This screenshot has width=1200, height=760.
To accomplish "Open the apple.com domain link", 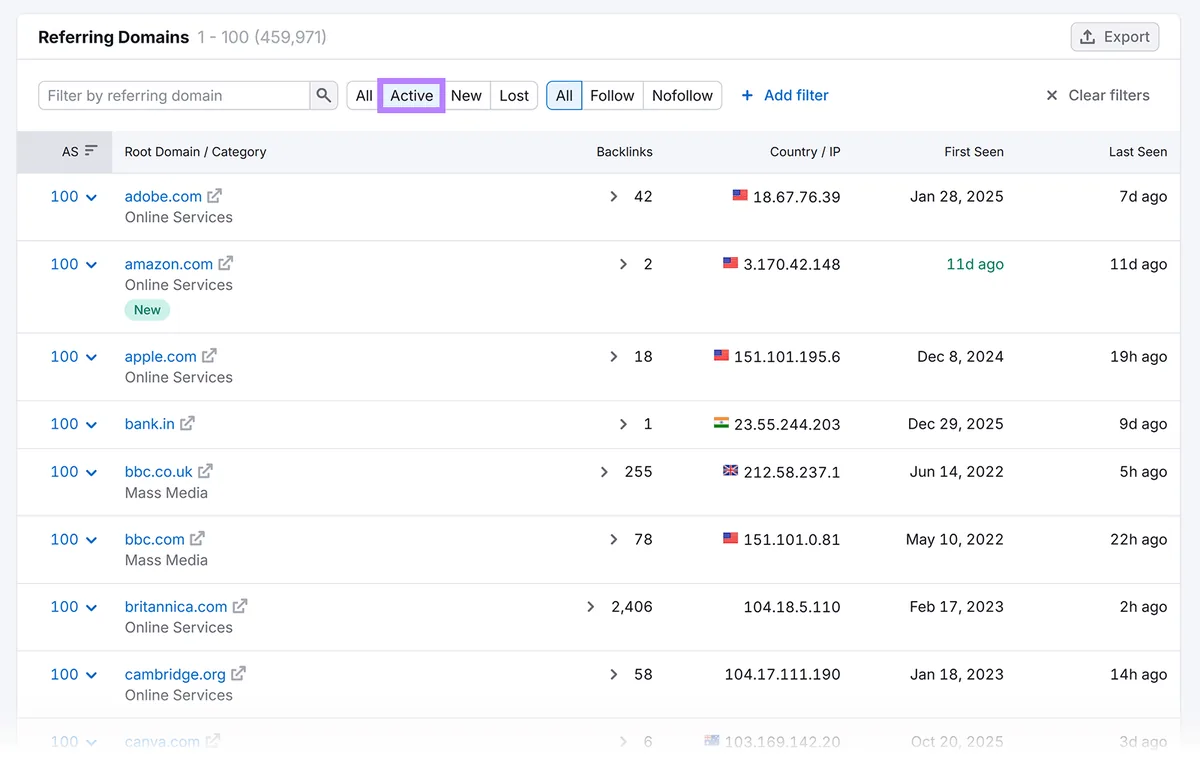I will pyautogui.click(x=161, y=356).
